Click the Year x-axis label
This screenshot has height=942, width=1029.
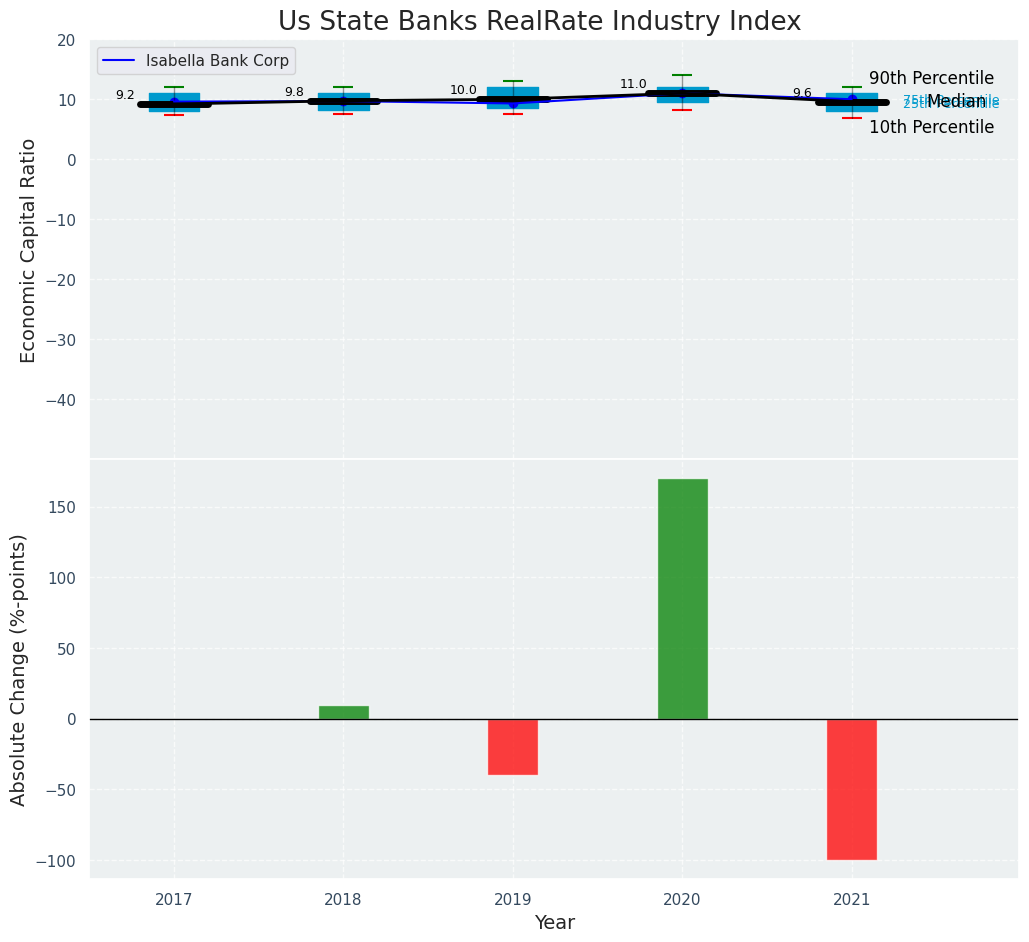pos(554,923)
